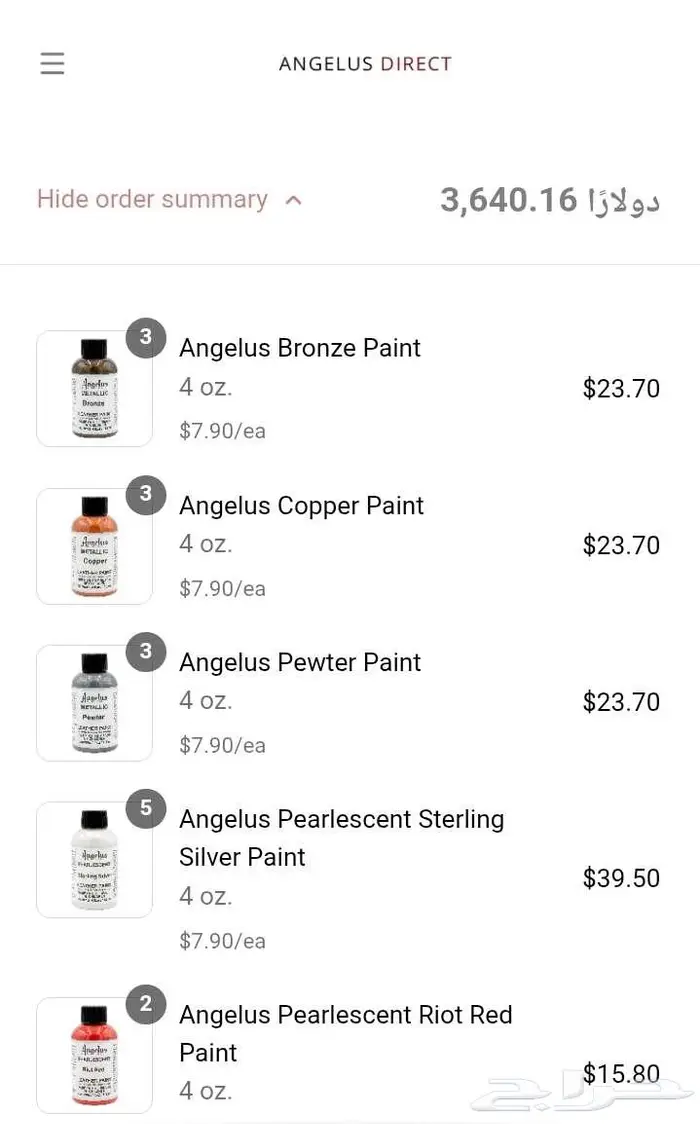Click Hide order summary text
Viewport: 700px width, 1124px height.
click(152, 199)
